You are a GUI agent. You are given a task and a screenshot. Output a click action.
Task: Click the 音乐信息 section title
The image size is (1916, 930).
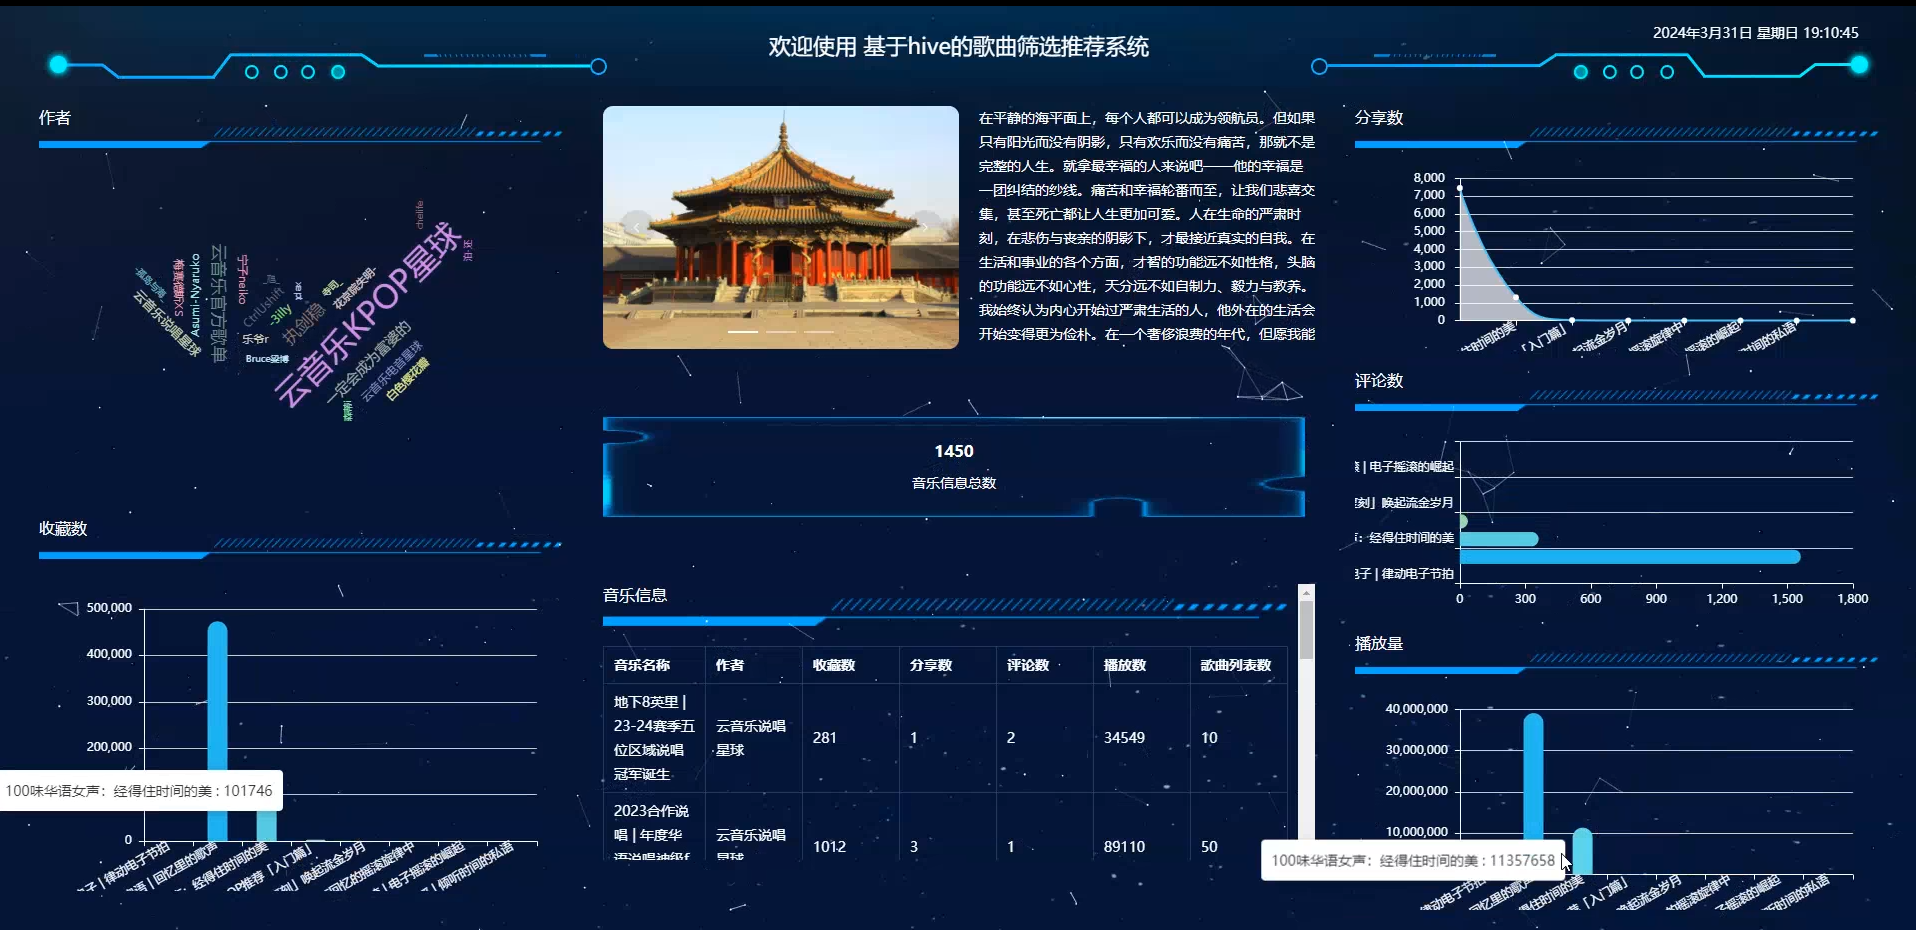coord(635,595)
